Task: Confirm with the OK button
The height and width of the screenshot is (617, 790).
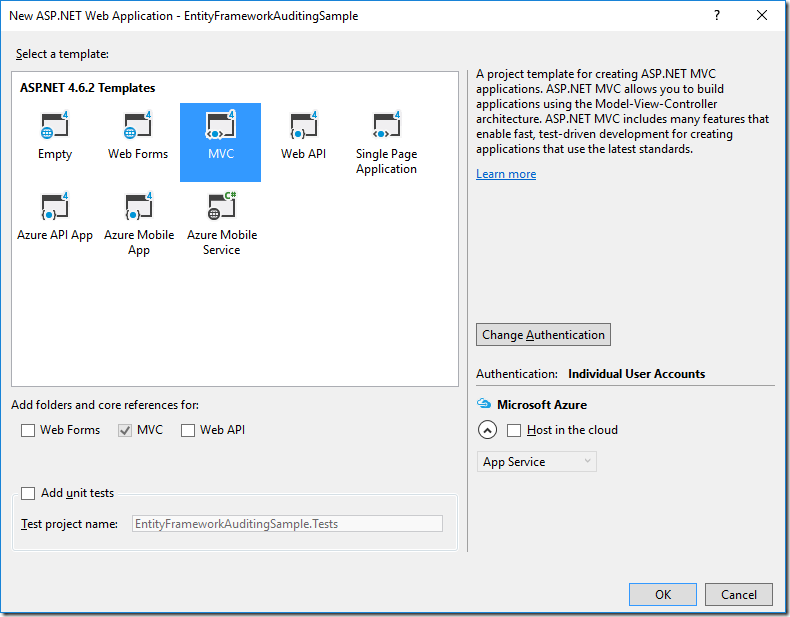Action: (x=663, y=594)
